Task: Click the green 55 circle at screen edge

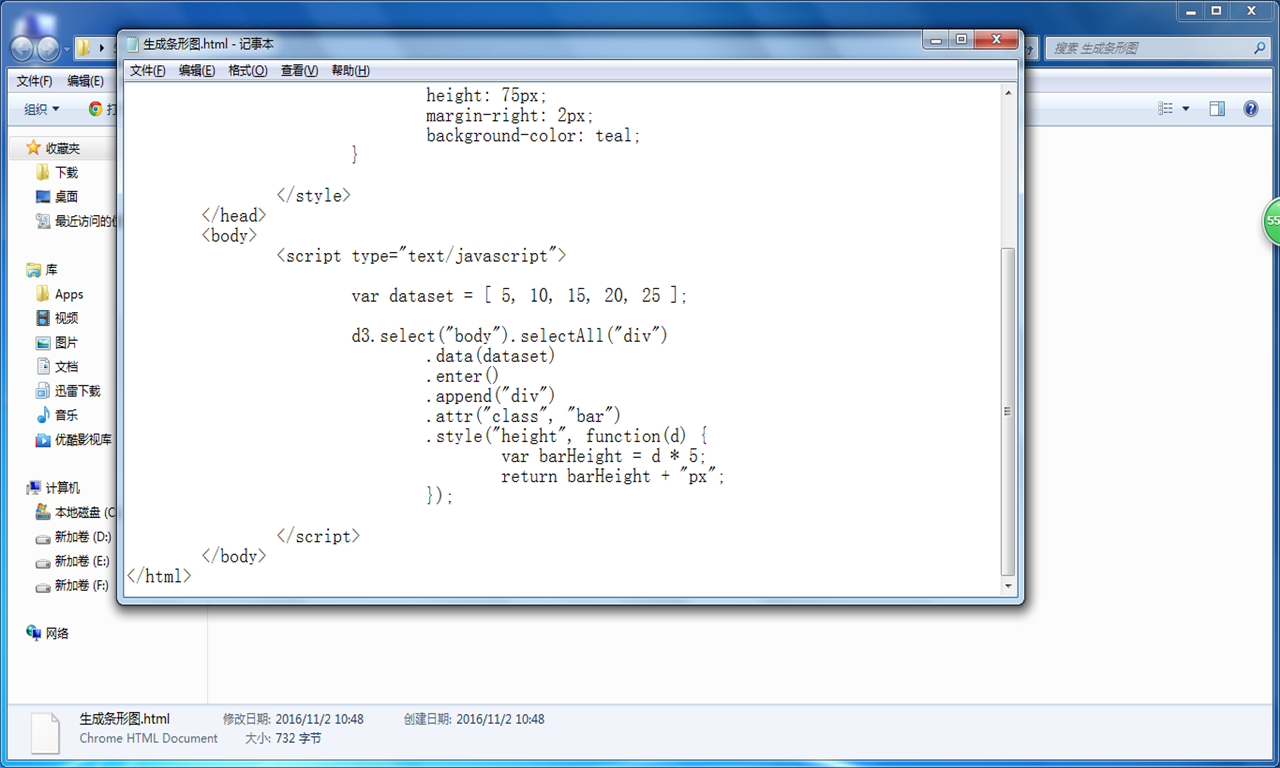Action: 1271,221
